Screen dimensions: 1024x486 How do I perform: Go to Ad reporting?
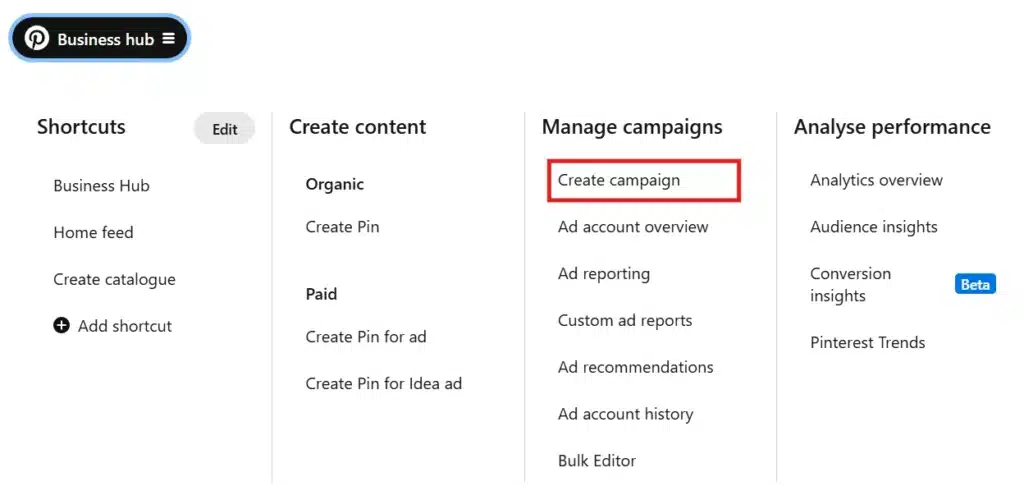tap(604, 274)
